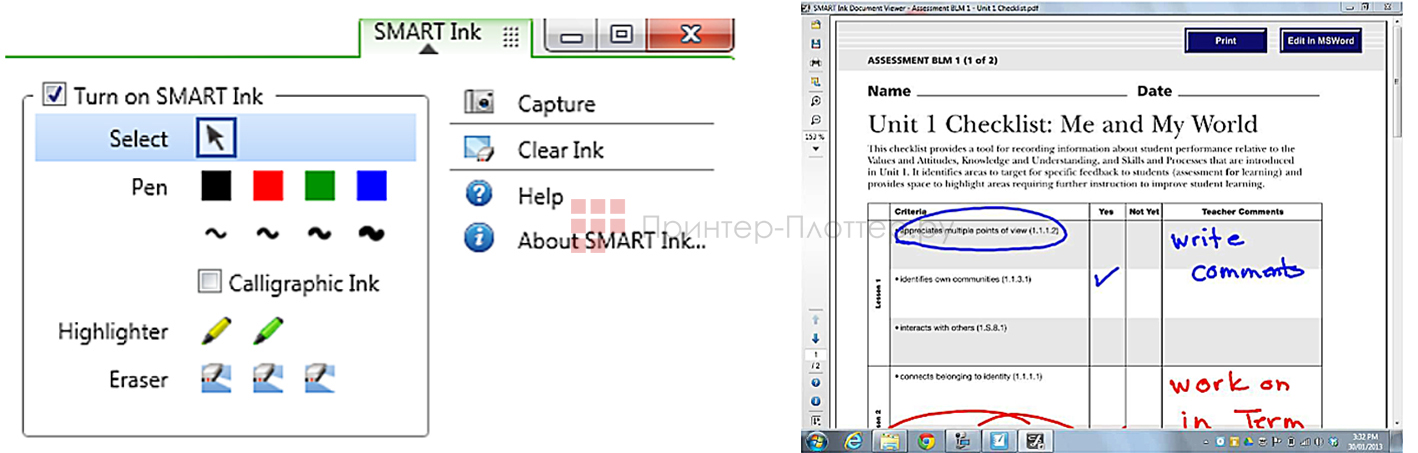The height and width of the screenshot is (453, 1418).
Task: Pick the thinnest pen line thickness
Action: pos(215,234)
